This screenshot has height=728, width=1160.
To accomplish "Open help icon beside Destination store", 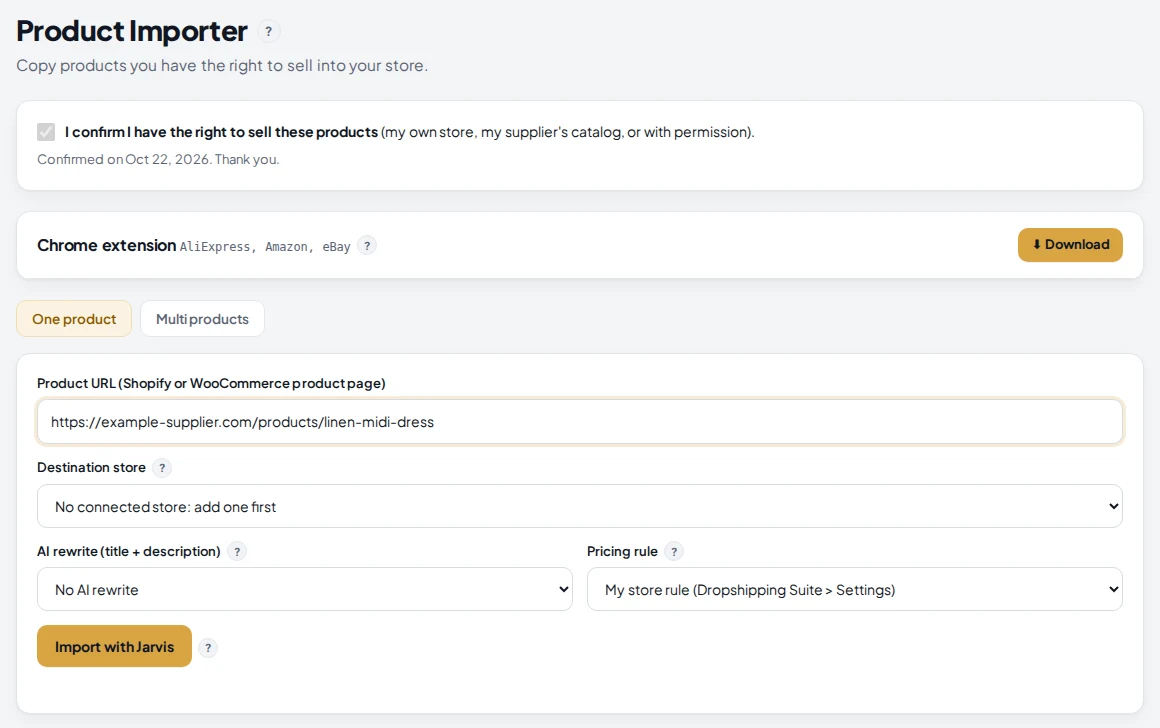I will click(x=162, y=468).
